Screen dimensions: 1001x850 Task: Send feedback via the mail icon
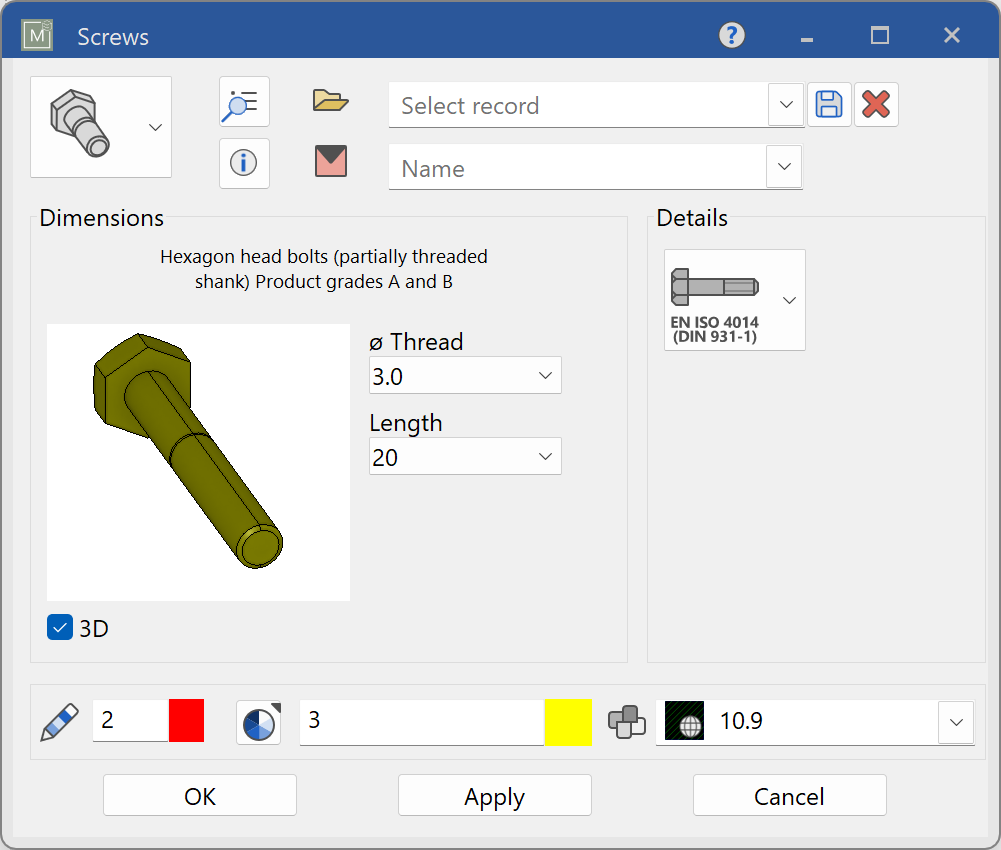[330, 163]
